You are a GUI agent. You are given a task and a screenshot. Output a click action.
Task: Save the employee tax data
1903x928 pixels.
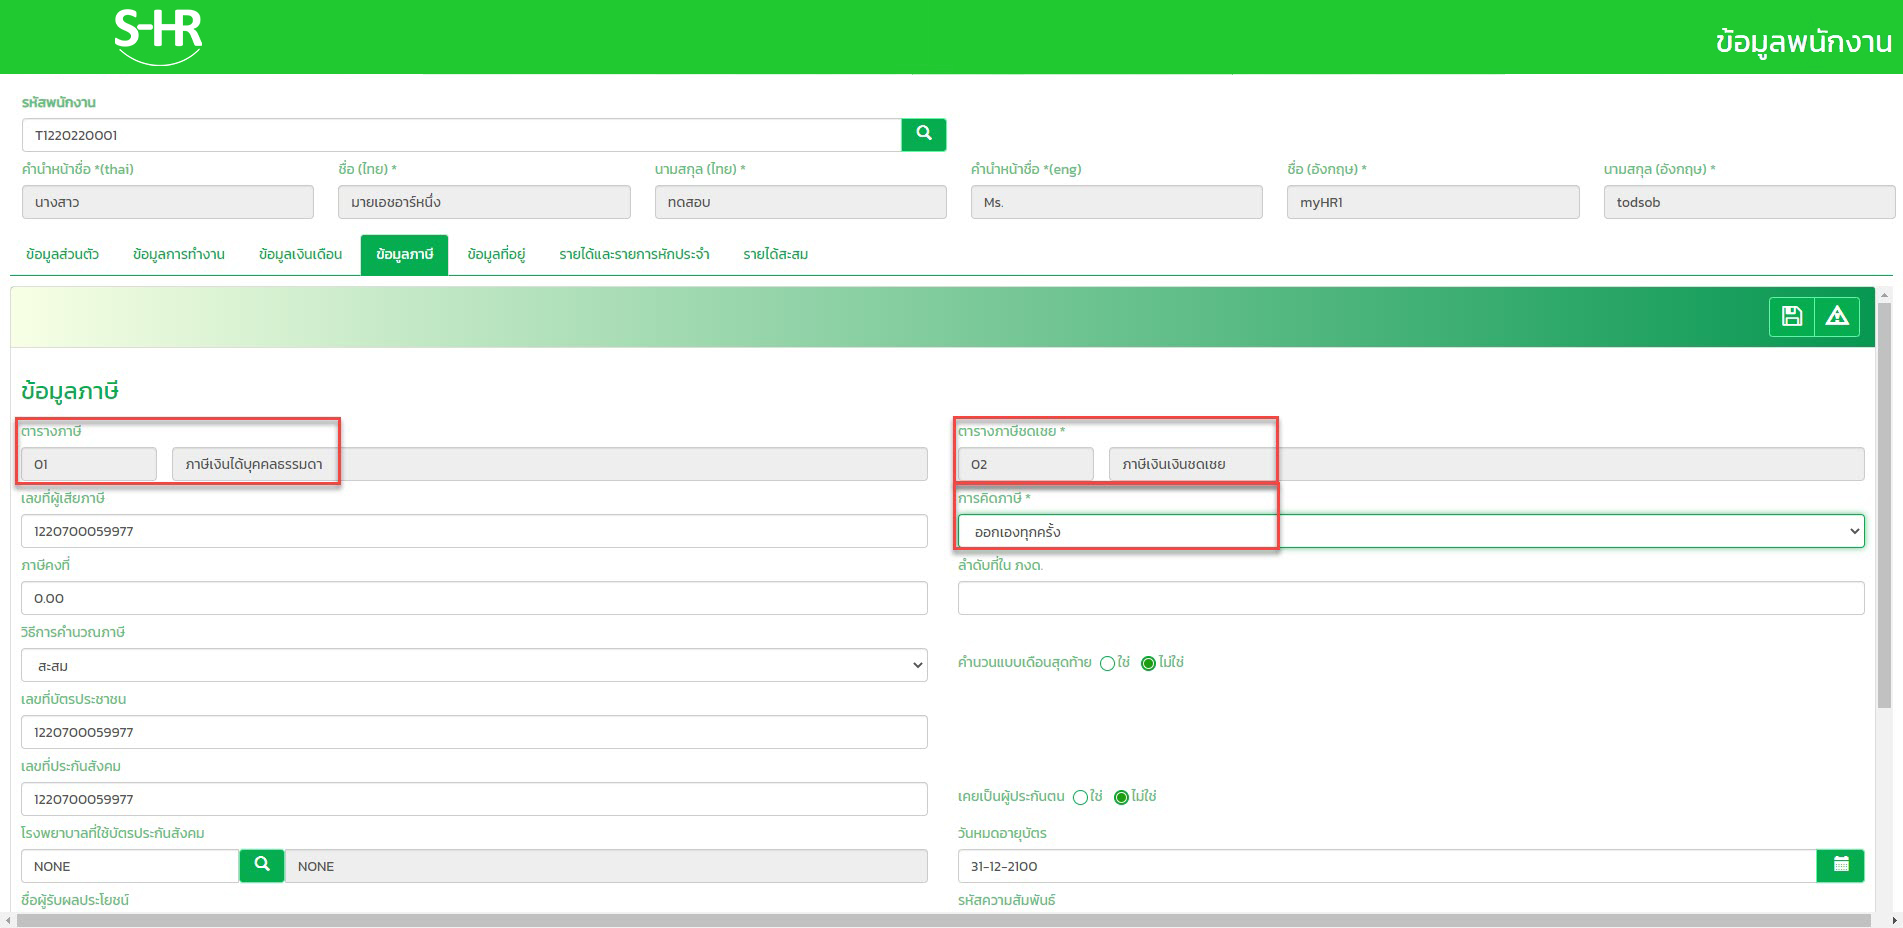click(x=1792, y=316)
